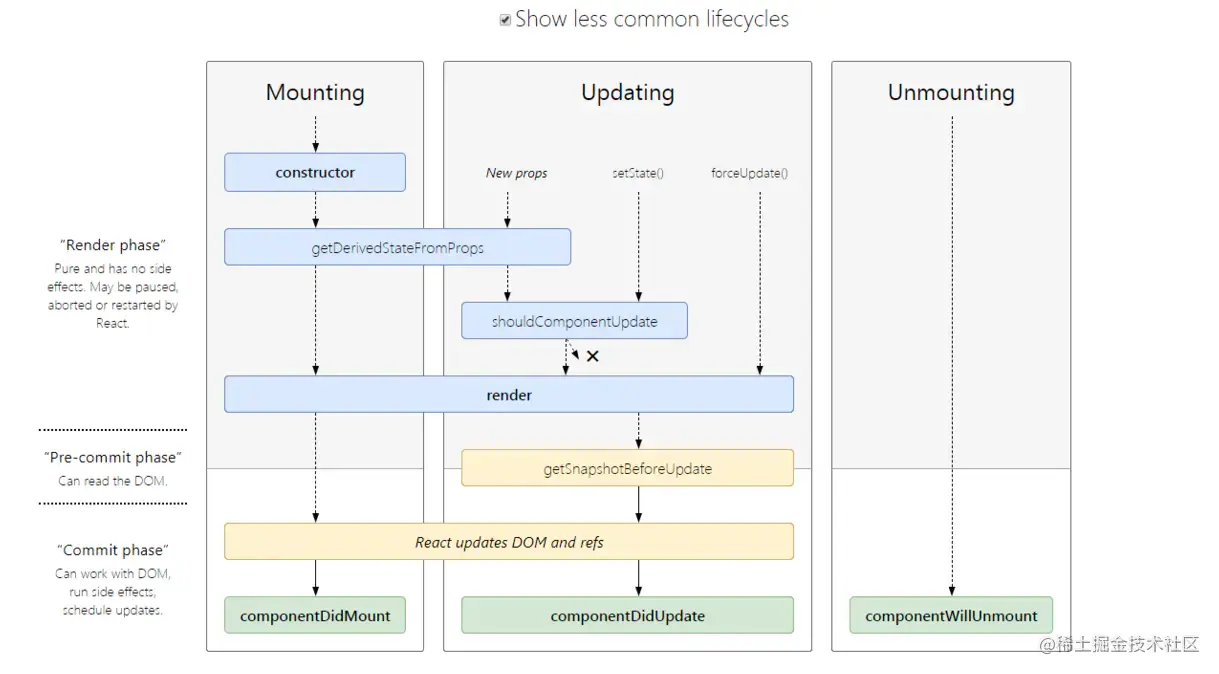Select the Mounting column heading
The width and height of the screenshot is (1219, 674).
pos(315,93)
